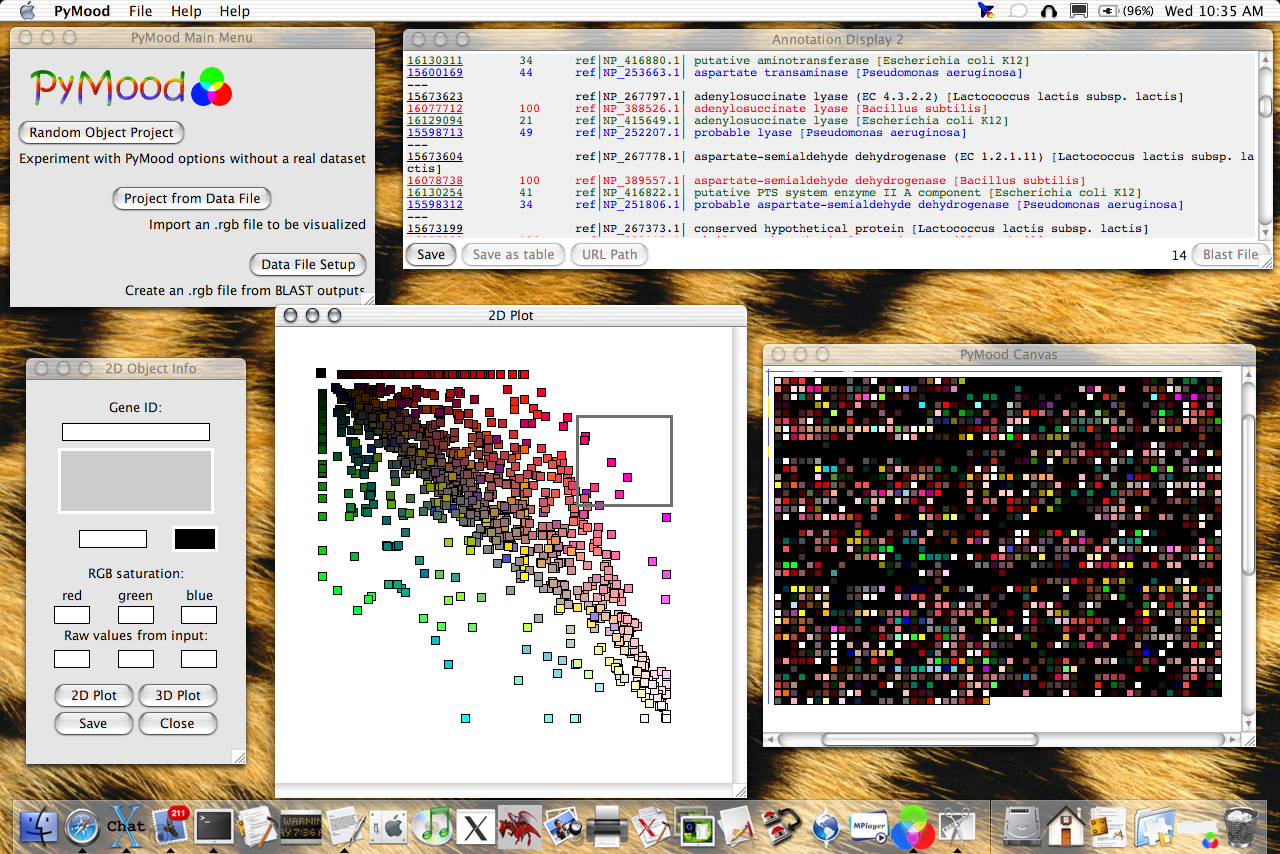1280x854 pixels.
Task: Click the Gene ID input field
Action: pos(136,432)
